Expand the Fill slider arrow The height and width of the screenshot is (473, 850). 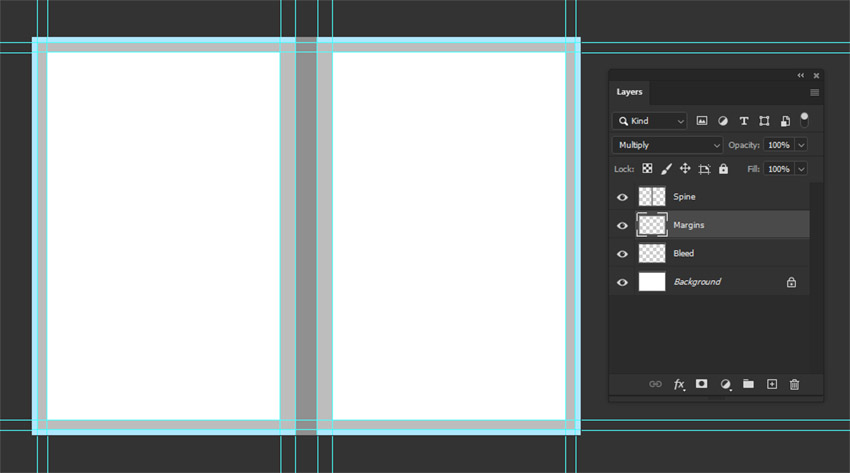pyautogui.click(x=801, y=169)
